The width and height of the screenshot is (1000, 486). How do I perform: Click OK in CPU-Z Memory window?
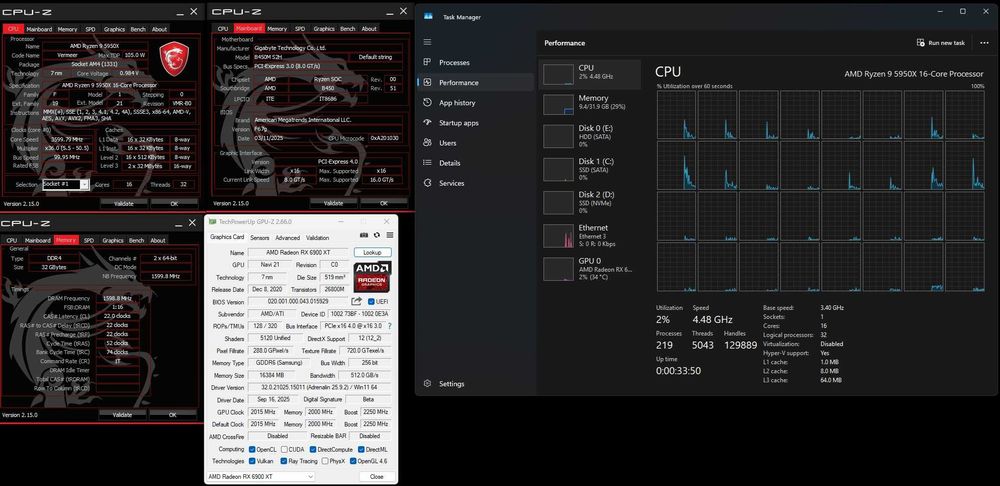[172, 415]
